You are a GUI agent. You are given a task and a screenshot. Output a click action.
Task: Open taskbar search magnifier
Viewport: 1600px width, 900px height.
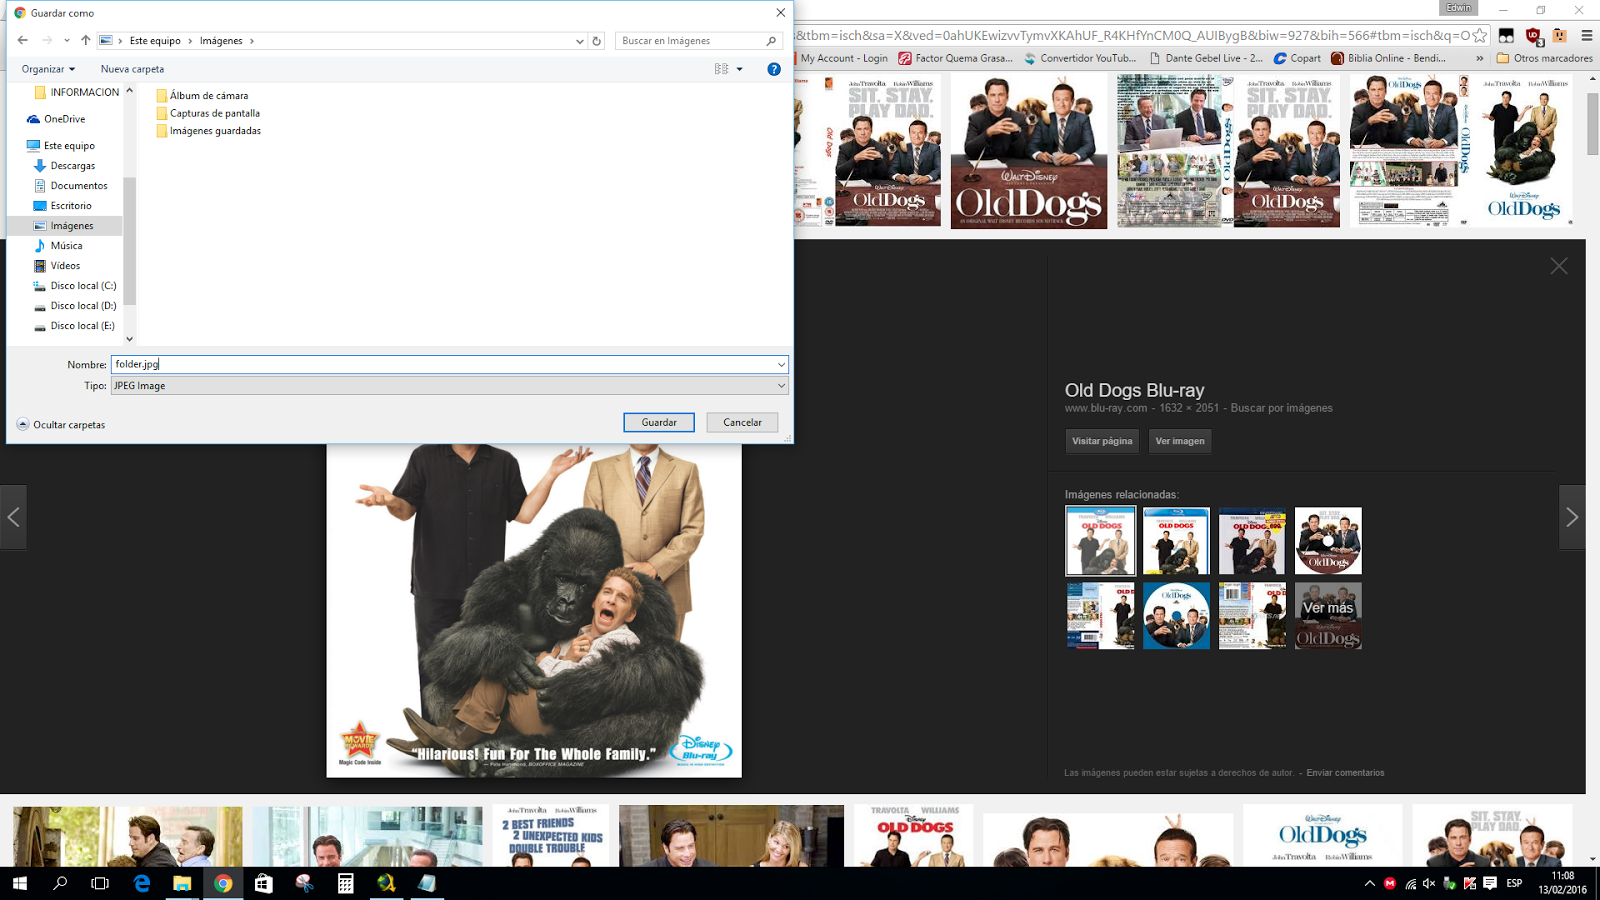pos(60,883)
